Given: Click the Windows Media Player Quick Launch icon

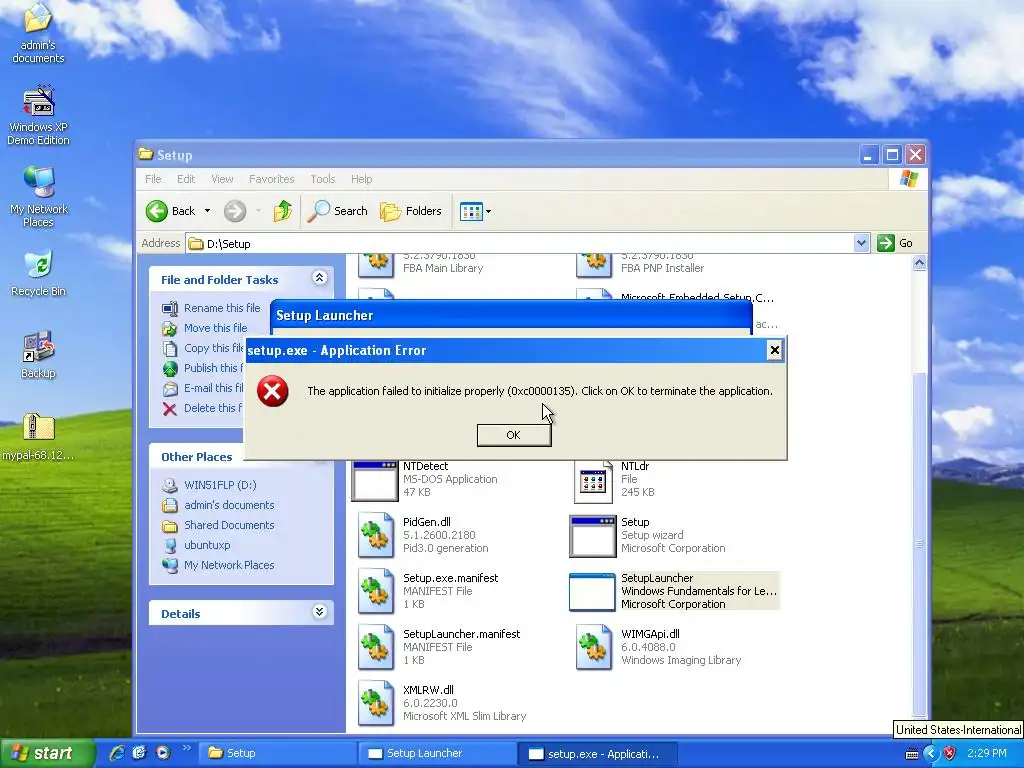Looking at the screenshot, I should coord(163,753).
